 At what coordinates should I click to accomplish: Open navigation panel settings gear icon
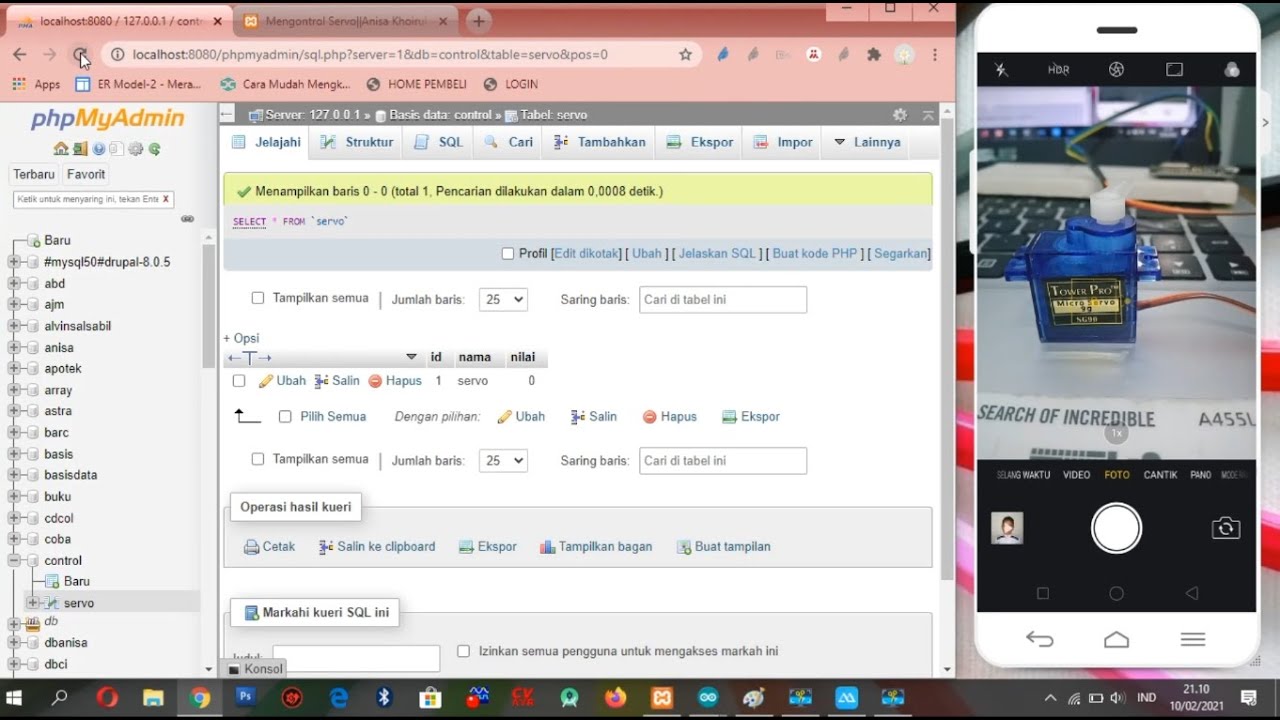(136, 149)
